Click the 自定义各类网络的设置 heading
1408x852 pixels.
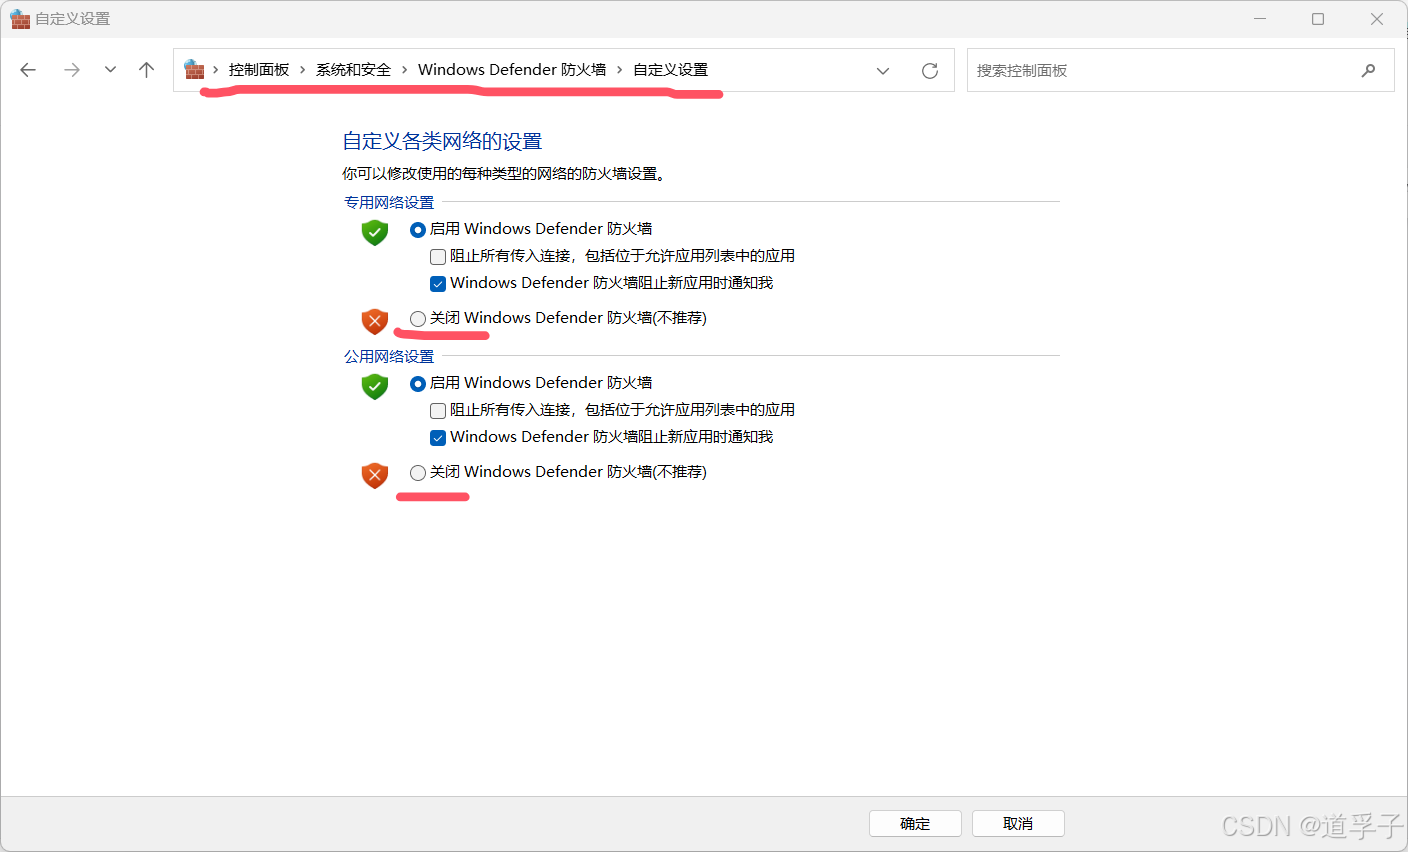pyautogui.click(x=442, y=141)
